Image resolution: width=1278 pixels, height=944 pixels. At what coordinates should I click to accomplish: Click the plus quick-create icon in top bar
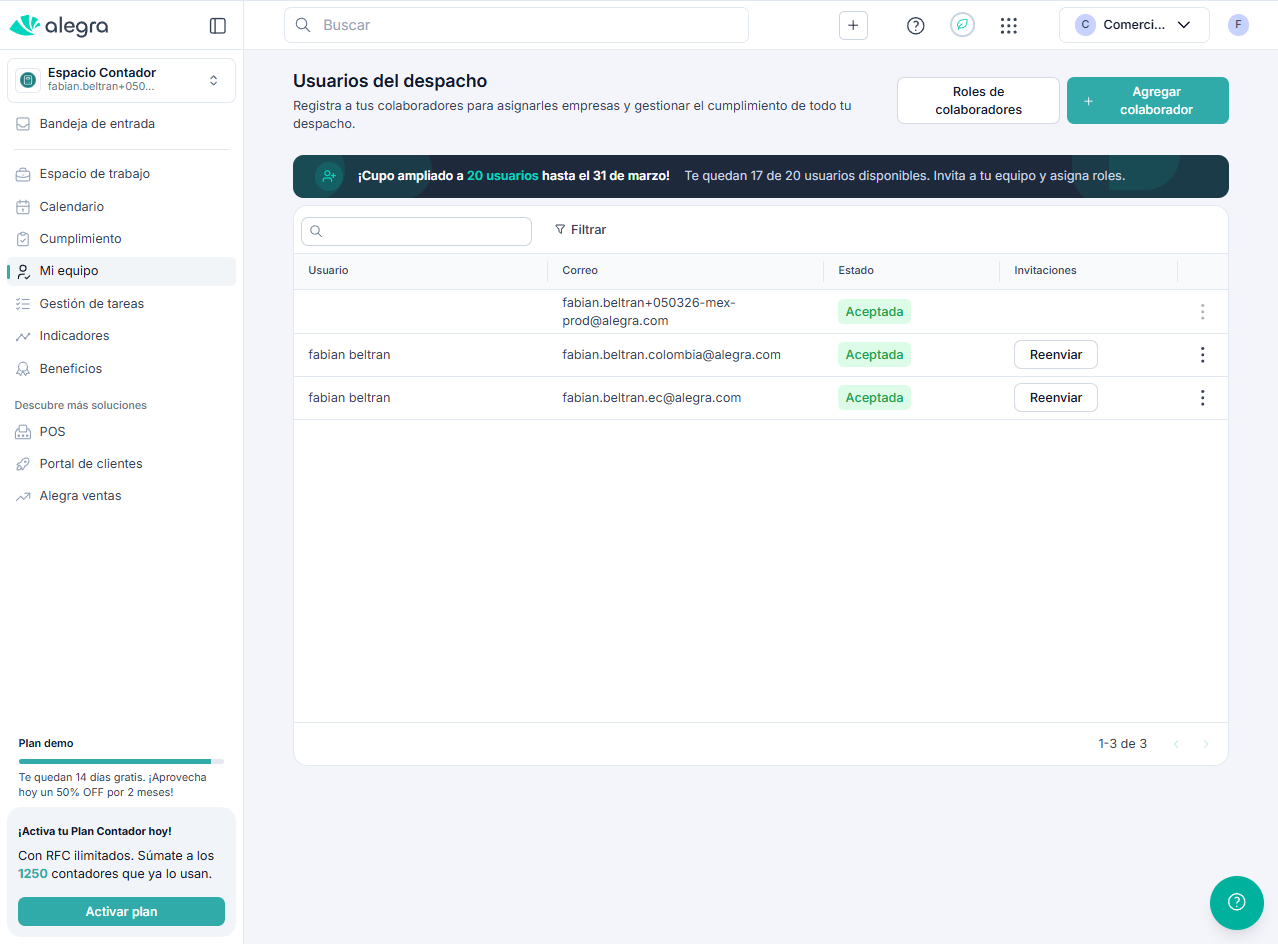(x=853, y=26)
